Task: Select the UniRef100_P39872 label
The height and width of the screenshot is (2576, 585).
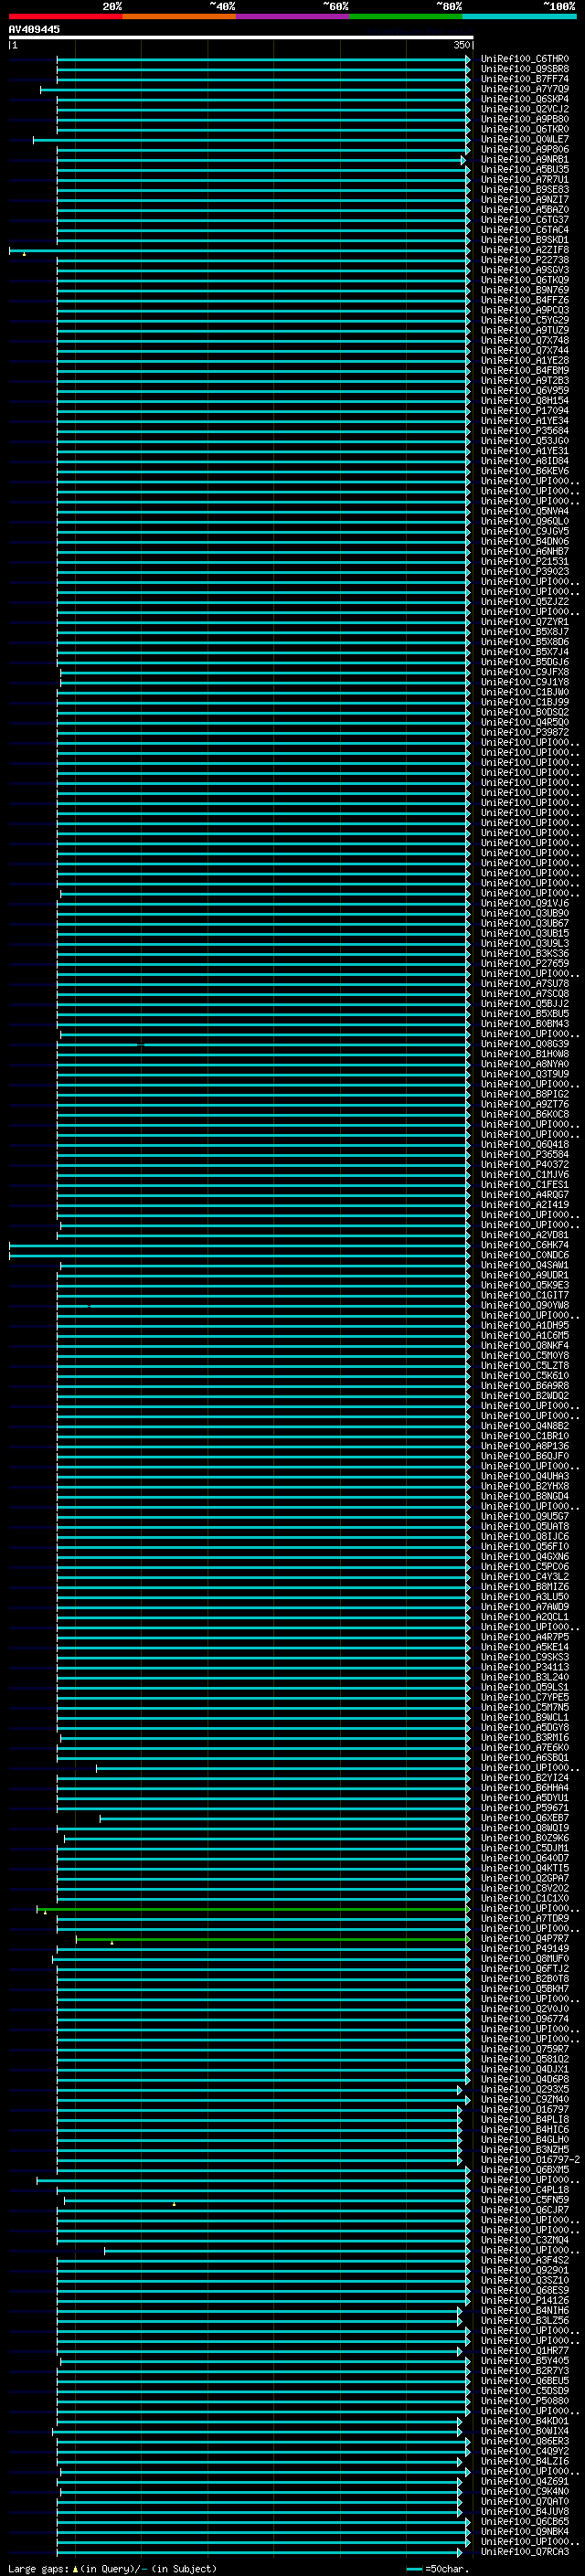Action: 525,732
